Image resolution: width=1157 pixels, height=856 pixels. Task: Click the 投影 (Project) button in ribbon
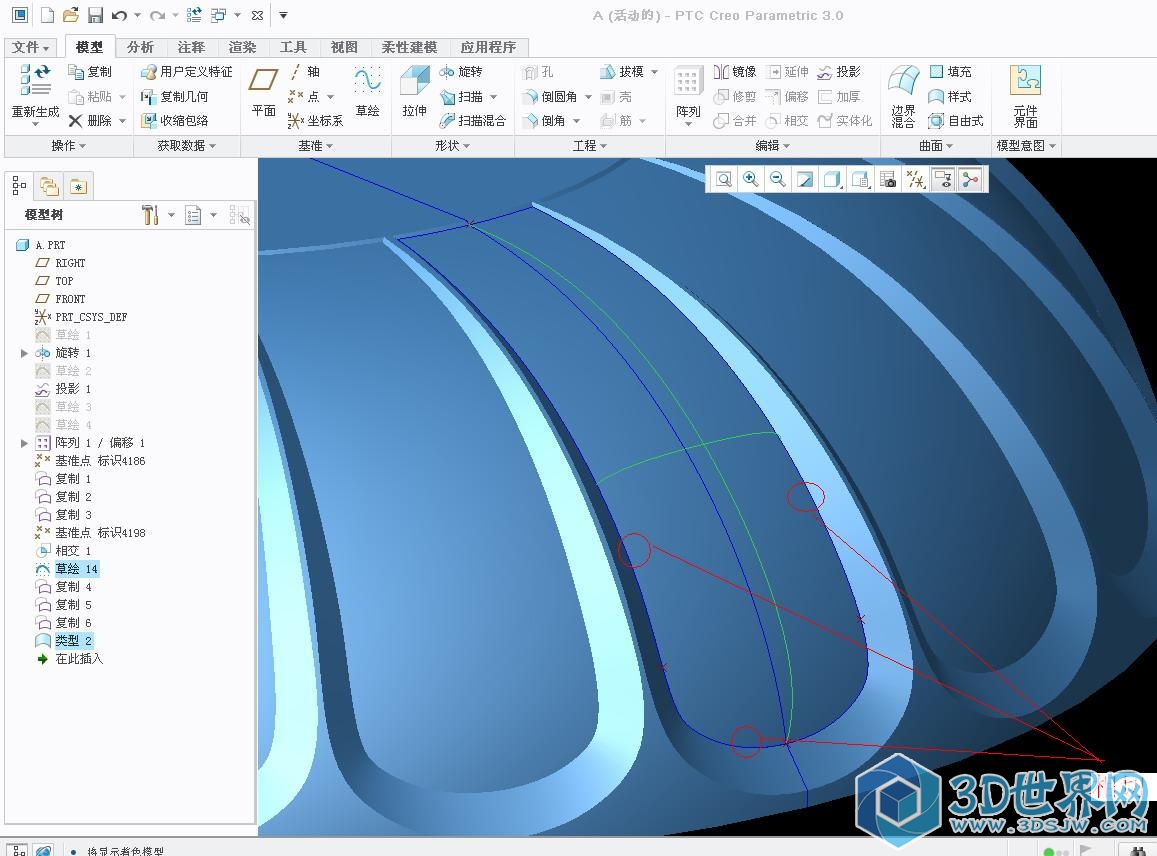839,72
